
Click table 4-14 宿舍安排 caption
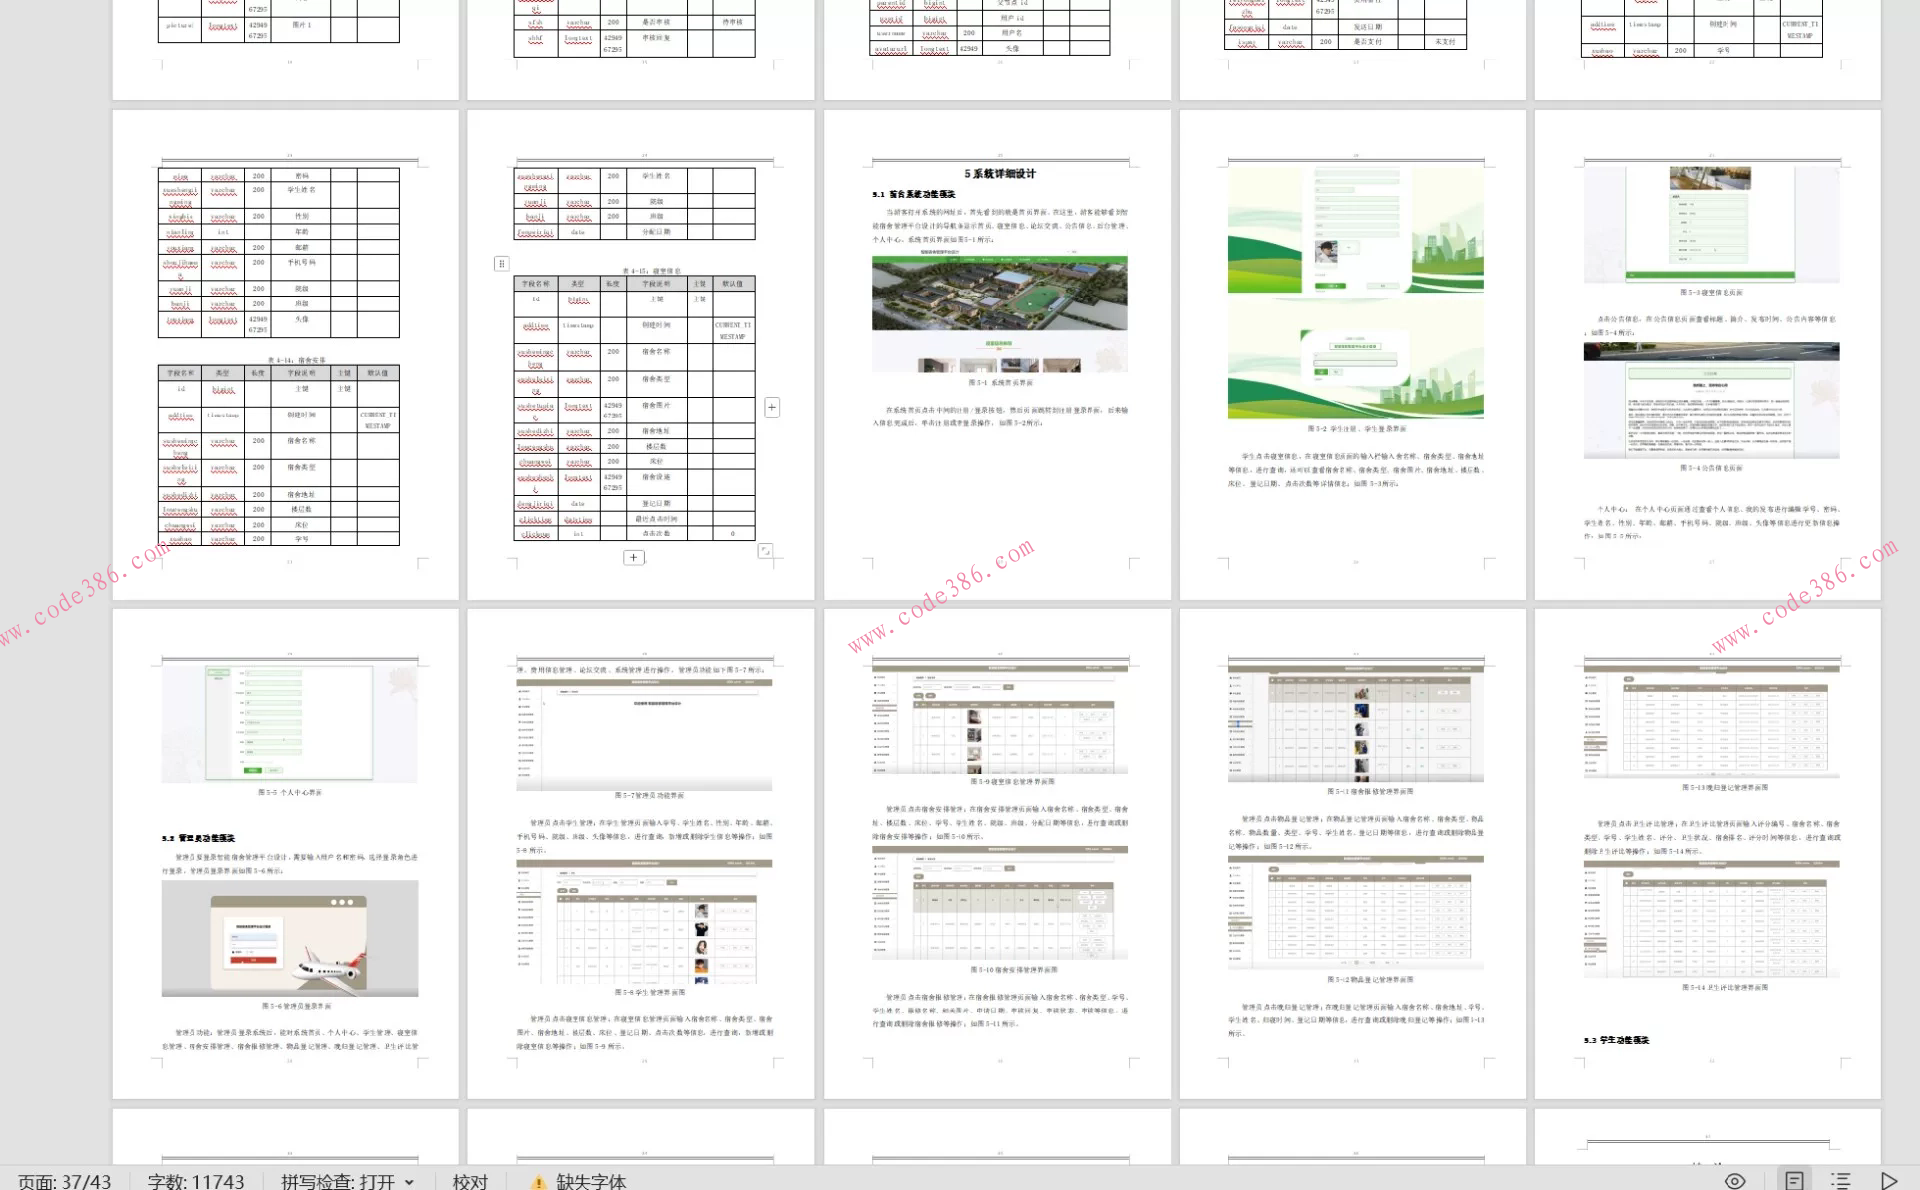tap(296, 360)
